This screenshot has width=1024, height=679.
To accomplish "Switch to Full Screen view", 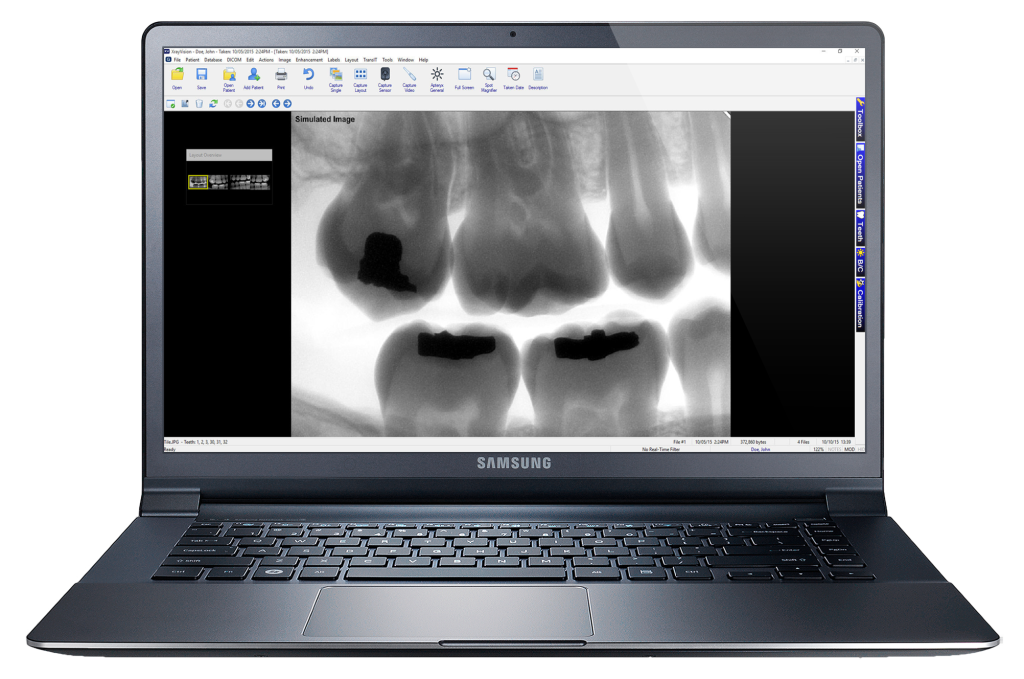I will pyautogui.click(x=464, y=76).
